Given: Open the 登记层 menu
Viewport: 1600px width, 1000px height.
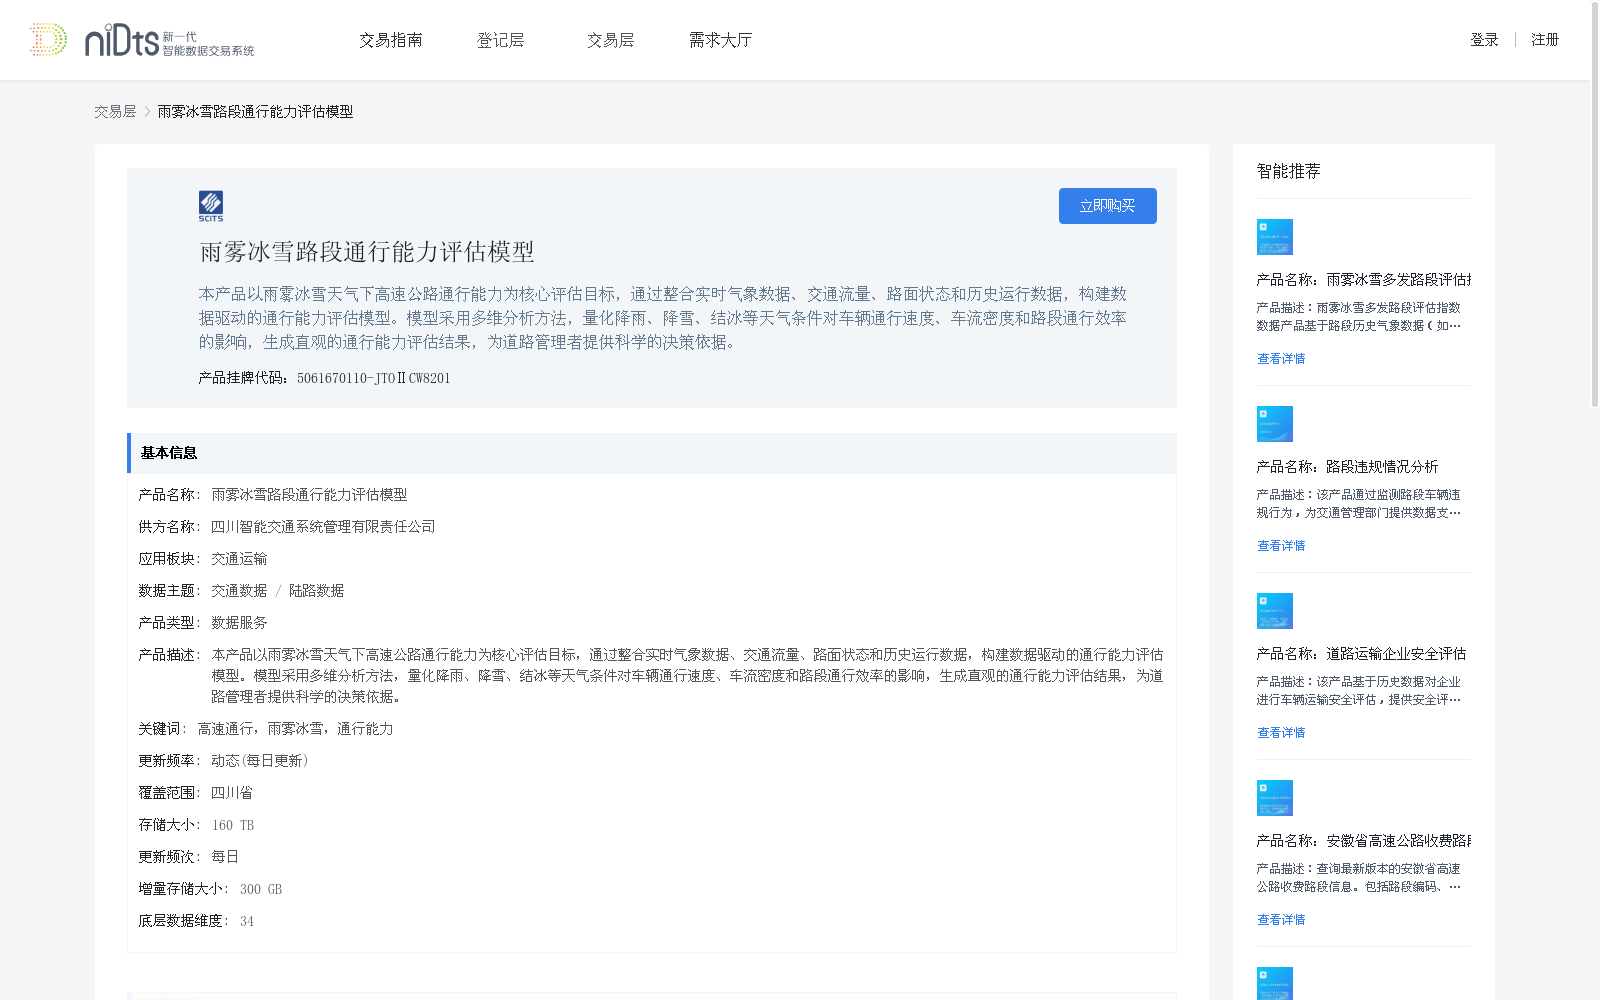Looking at the screenshot, I should pyautogui.click(x=500, y=40).
